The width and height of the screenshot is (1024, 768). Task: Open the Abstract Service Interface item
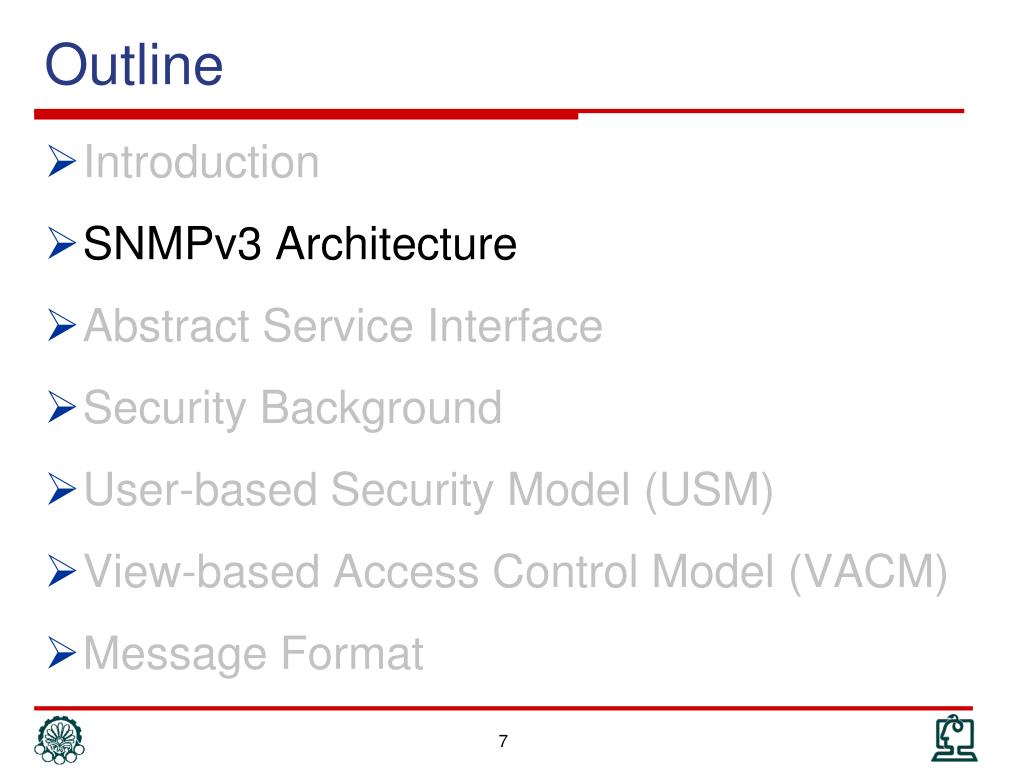point(343,325)
